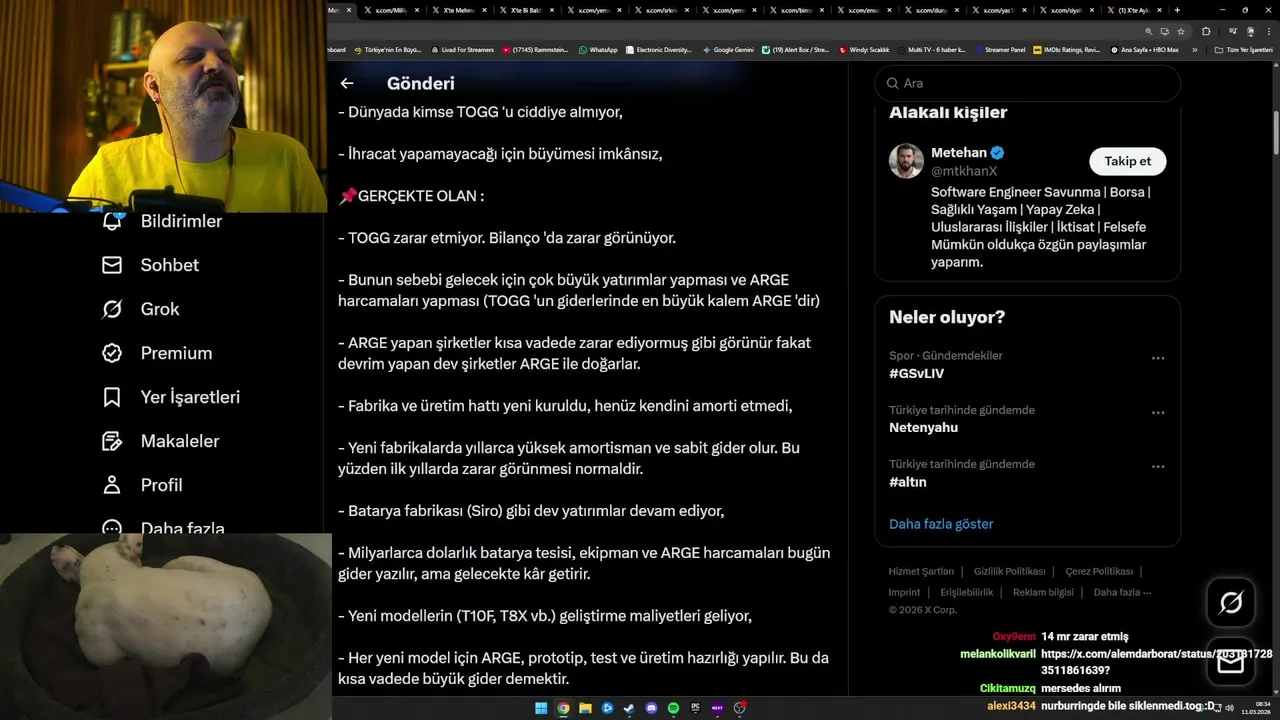Image resolution: width=1280 pixels, height=720 pixels.
Task: Open the #GSvLIV trending topic
Action: pos(916,373)
